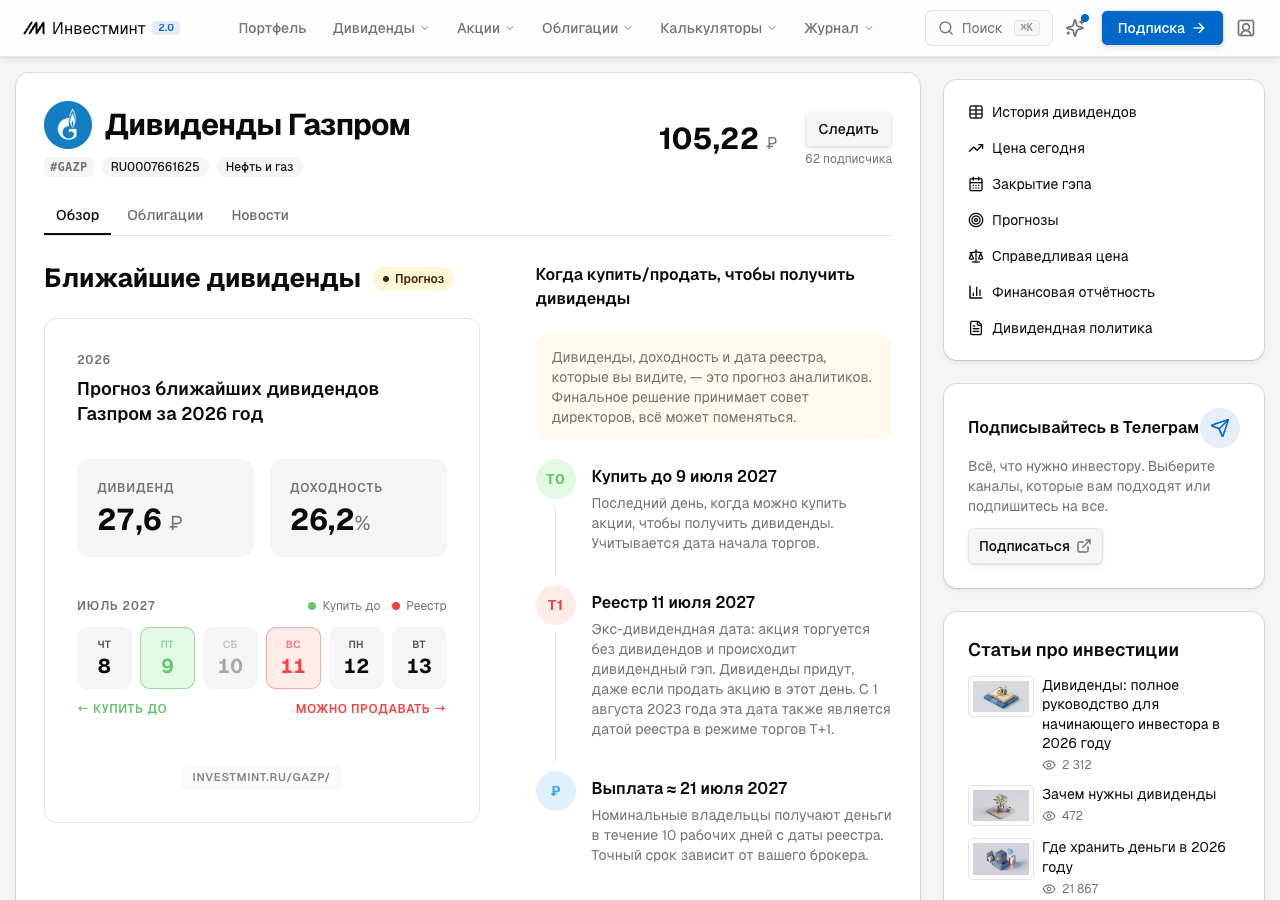
Task: Click the Нефть и газ sector tag
Action: tap(260, 167)
